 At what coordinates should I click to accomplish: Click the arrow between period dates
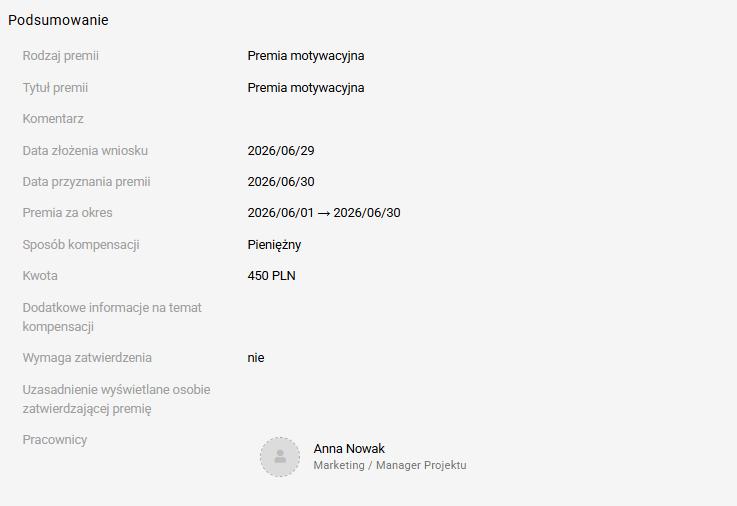[323, 213]
